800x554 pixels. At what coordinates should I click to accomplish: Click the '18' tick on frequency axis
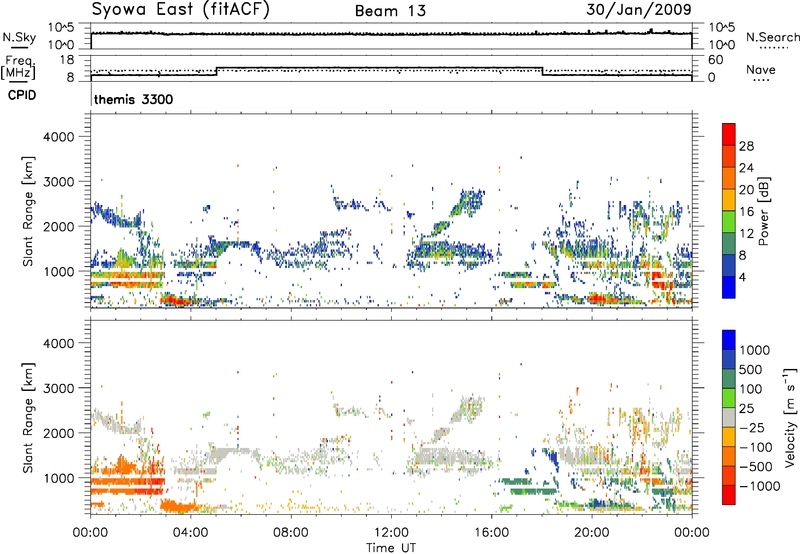pos(66,60)
